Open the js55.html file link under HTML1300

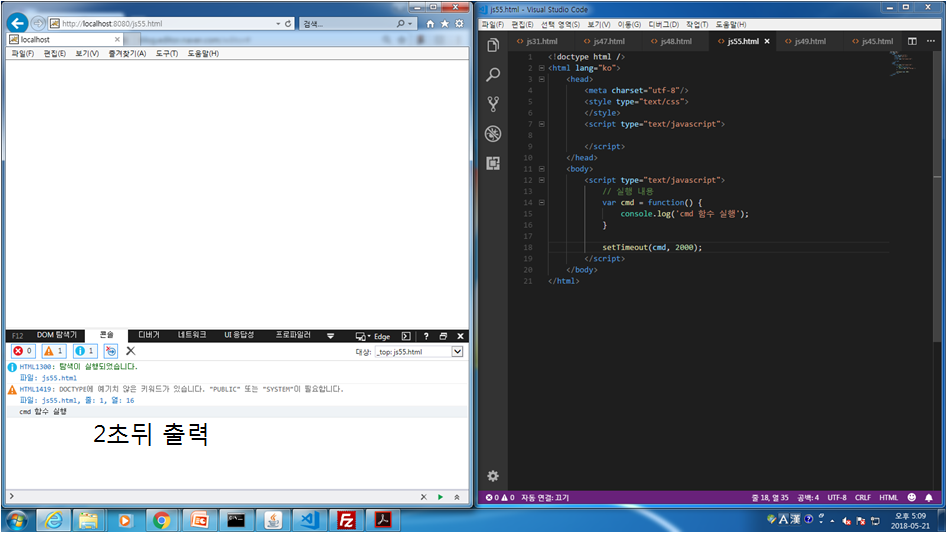point(59,378)
